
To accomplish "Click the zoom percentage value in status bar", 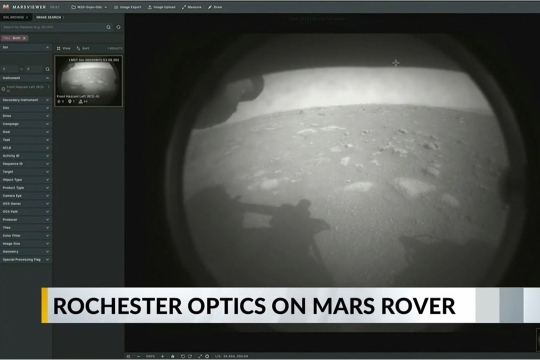I will coord(150,356).
